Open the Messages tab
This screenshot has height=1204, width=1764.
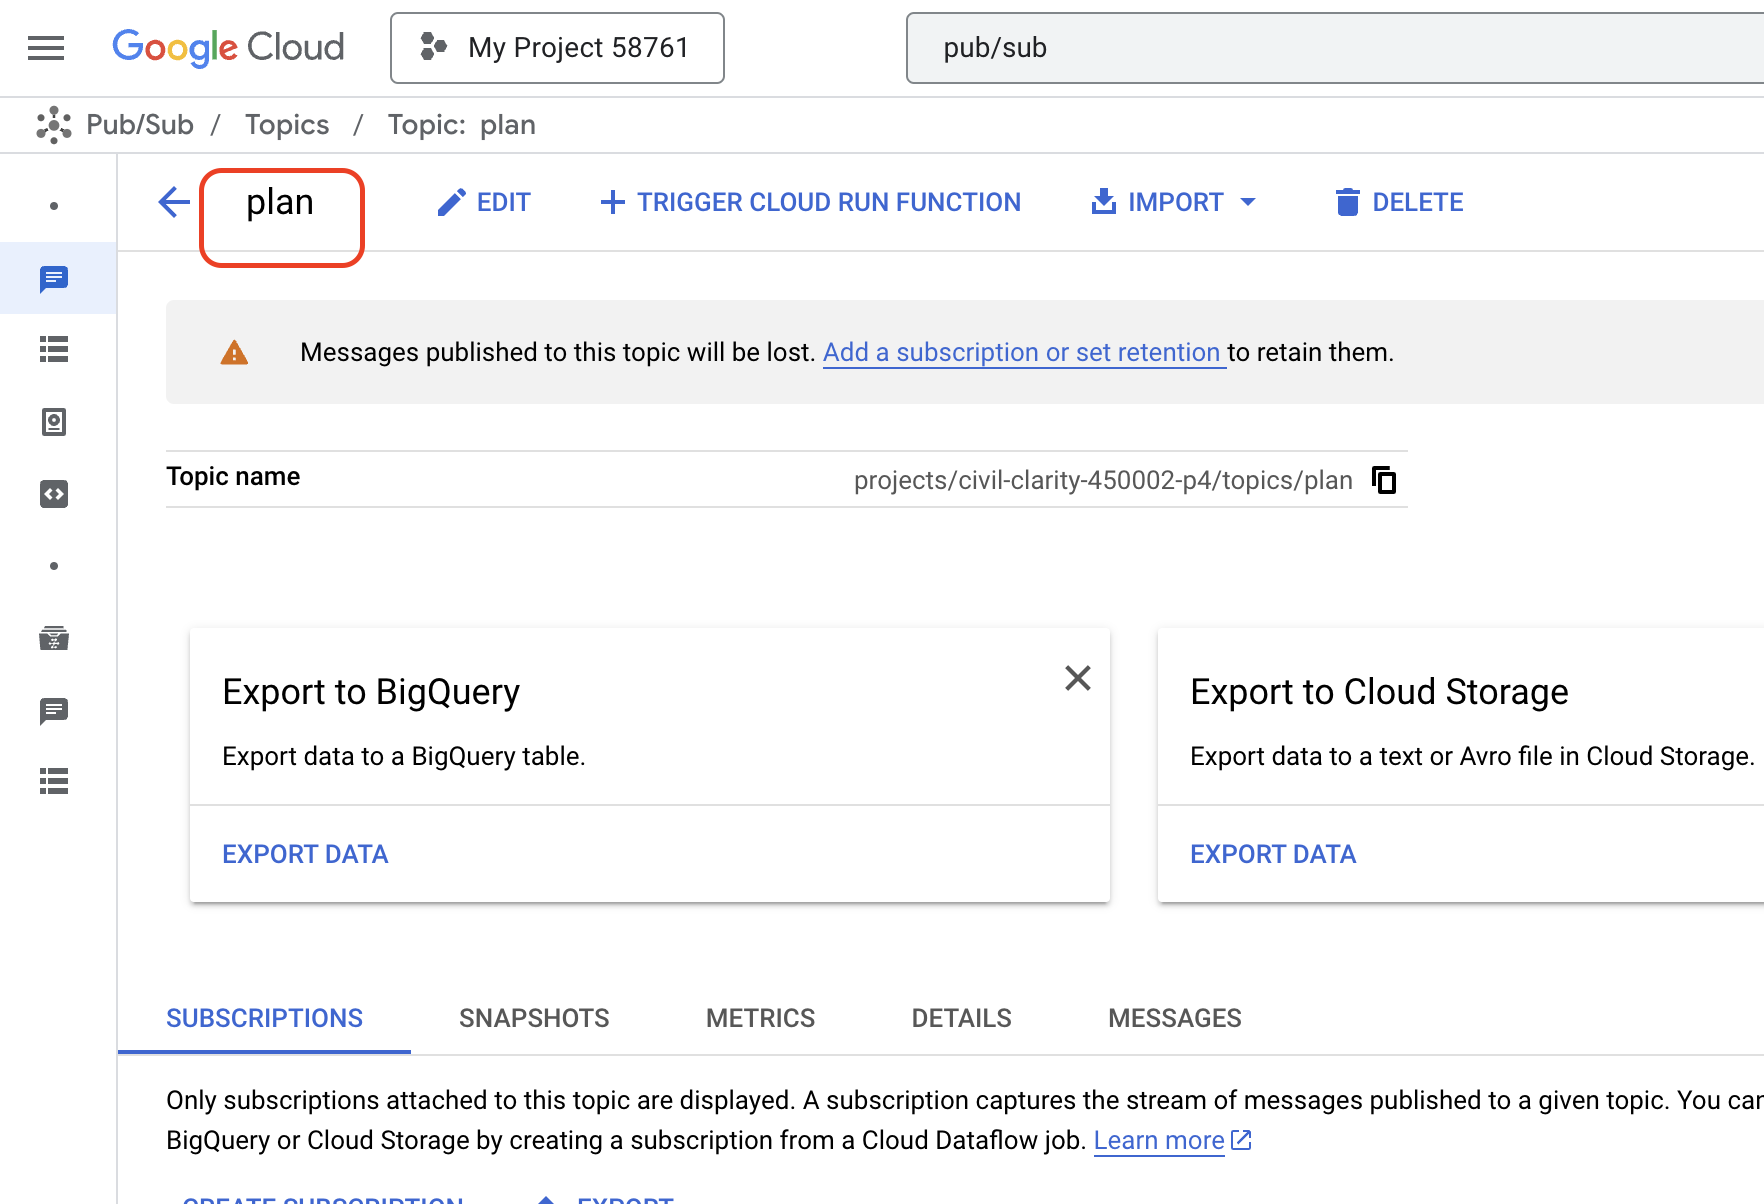pos(1174,1018)
